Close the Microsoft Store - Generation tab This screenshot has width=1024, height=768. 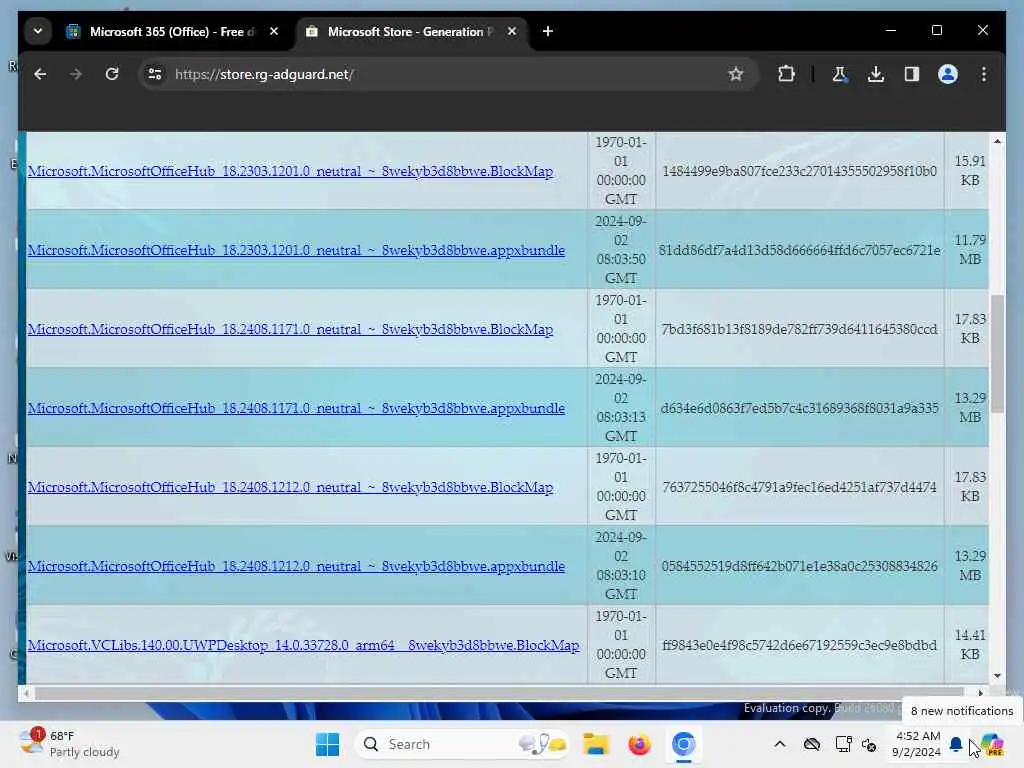click(x=512, y=31)
